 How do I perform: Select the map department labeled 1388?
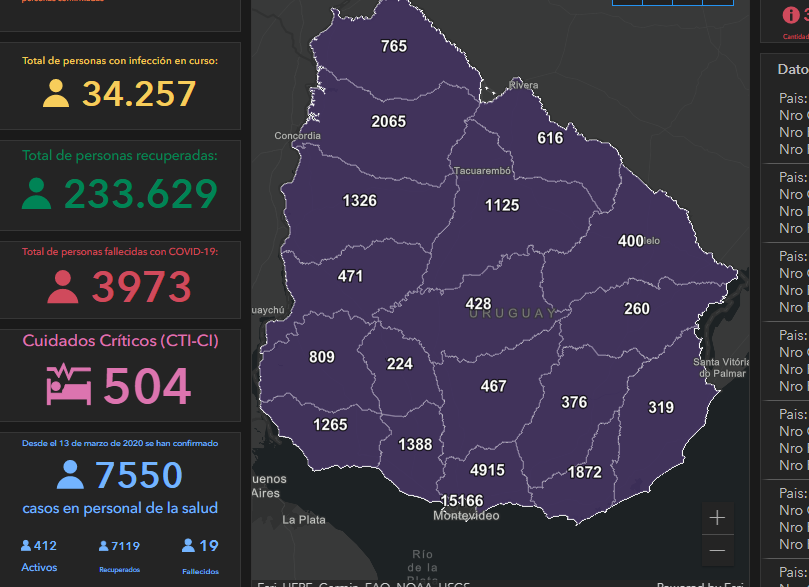pyautogui.click(x=415, y=445)
